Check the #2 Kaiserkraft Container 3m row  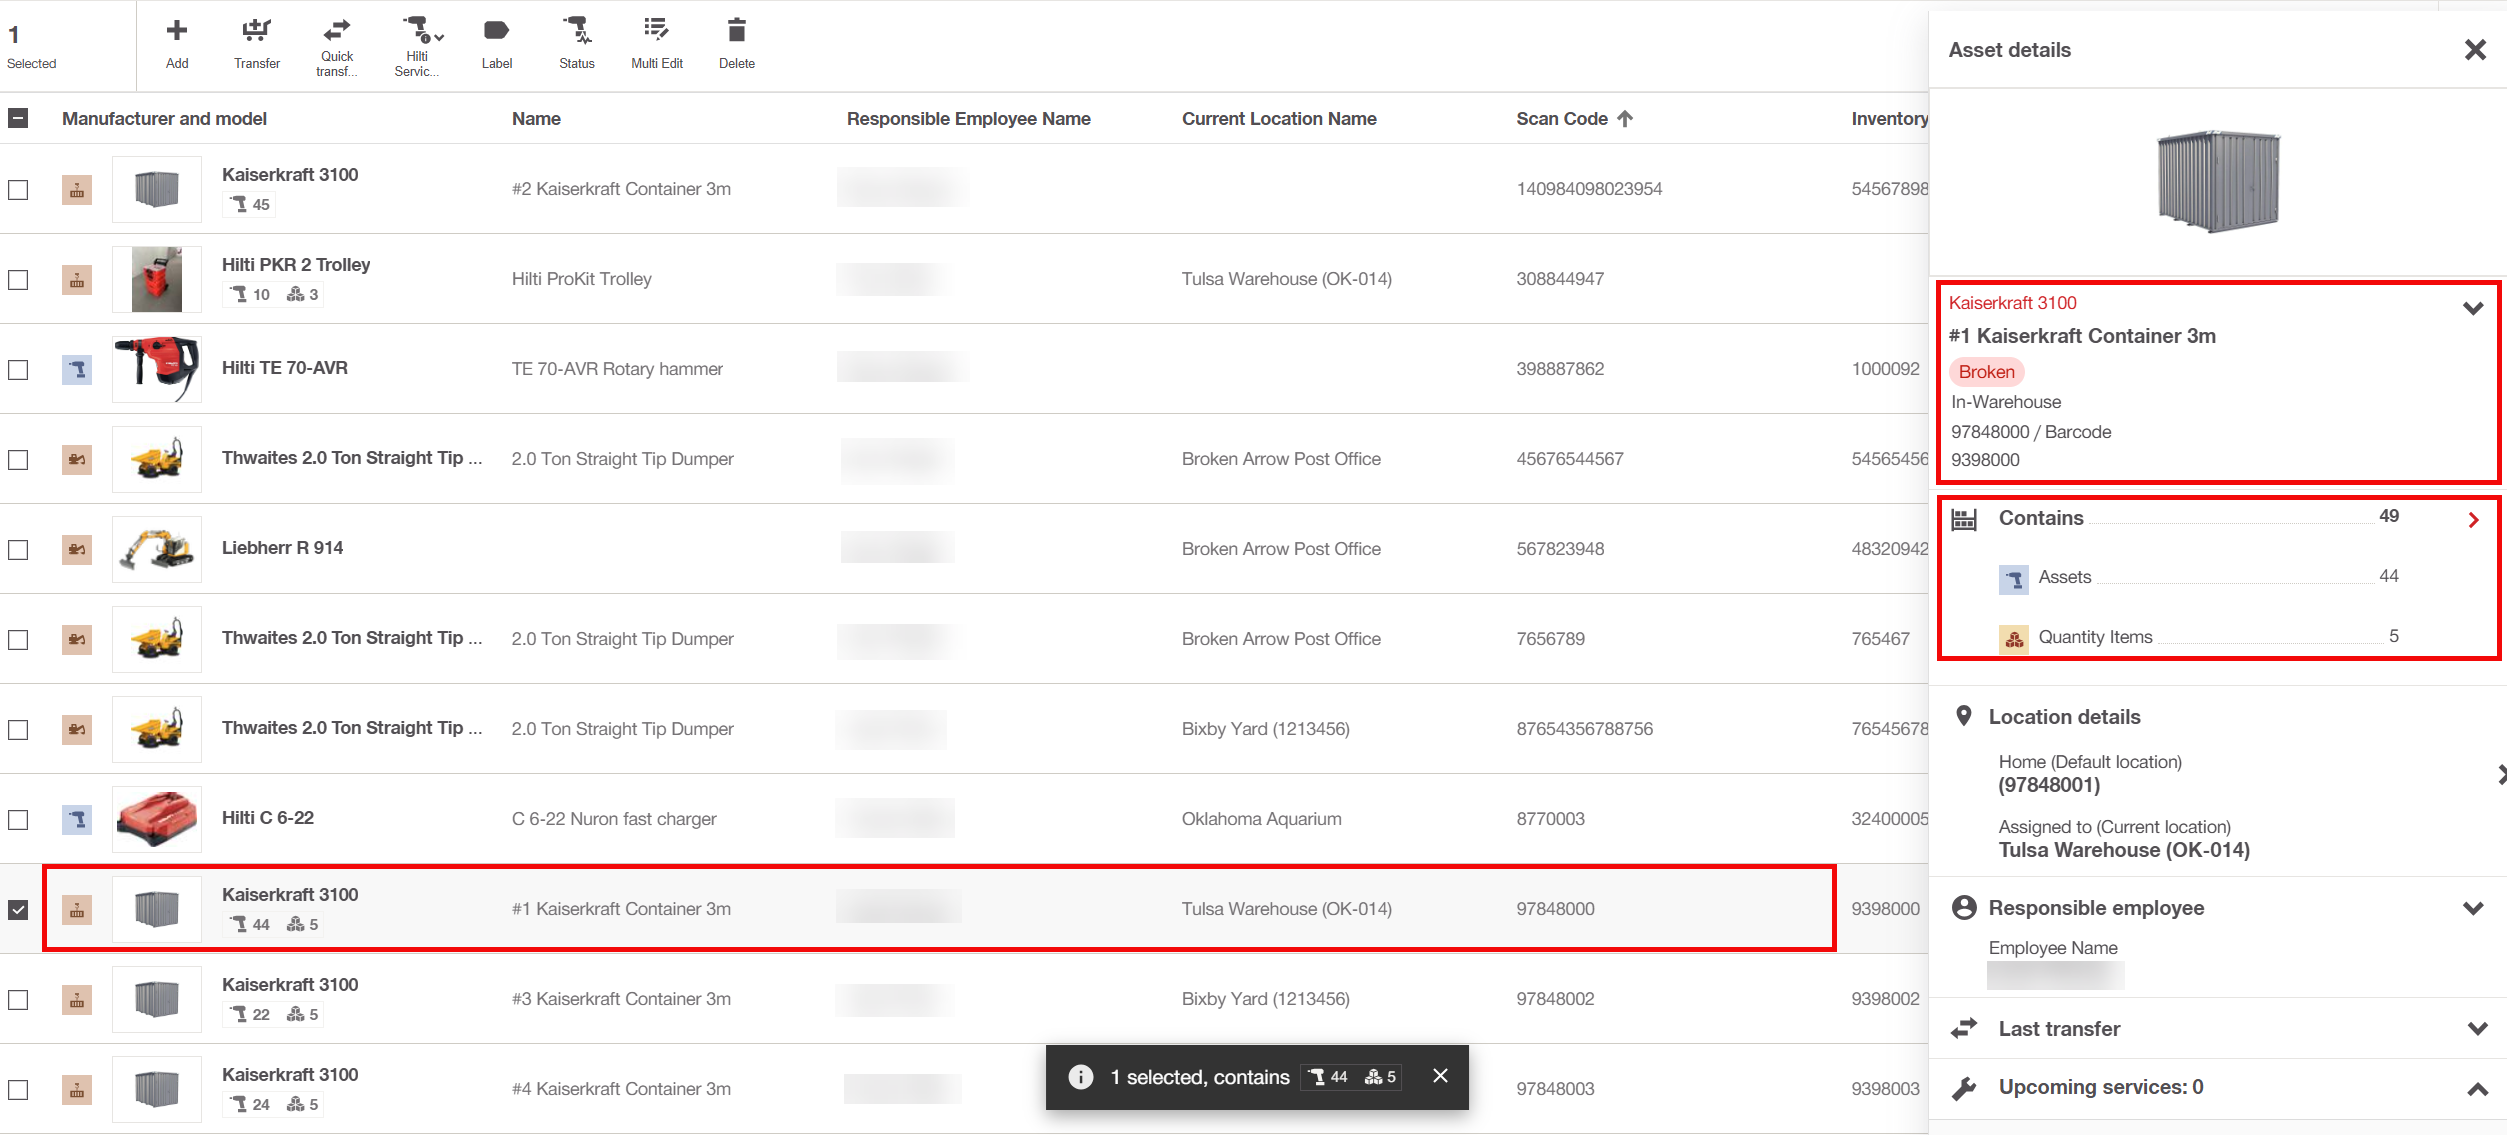click(x=18, y=189)
